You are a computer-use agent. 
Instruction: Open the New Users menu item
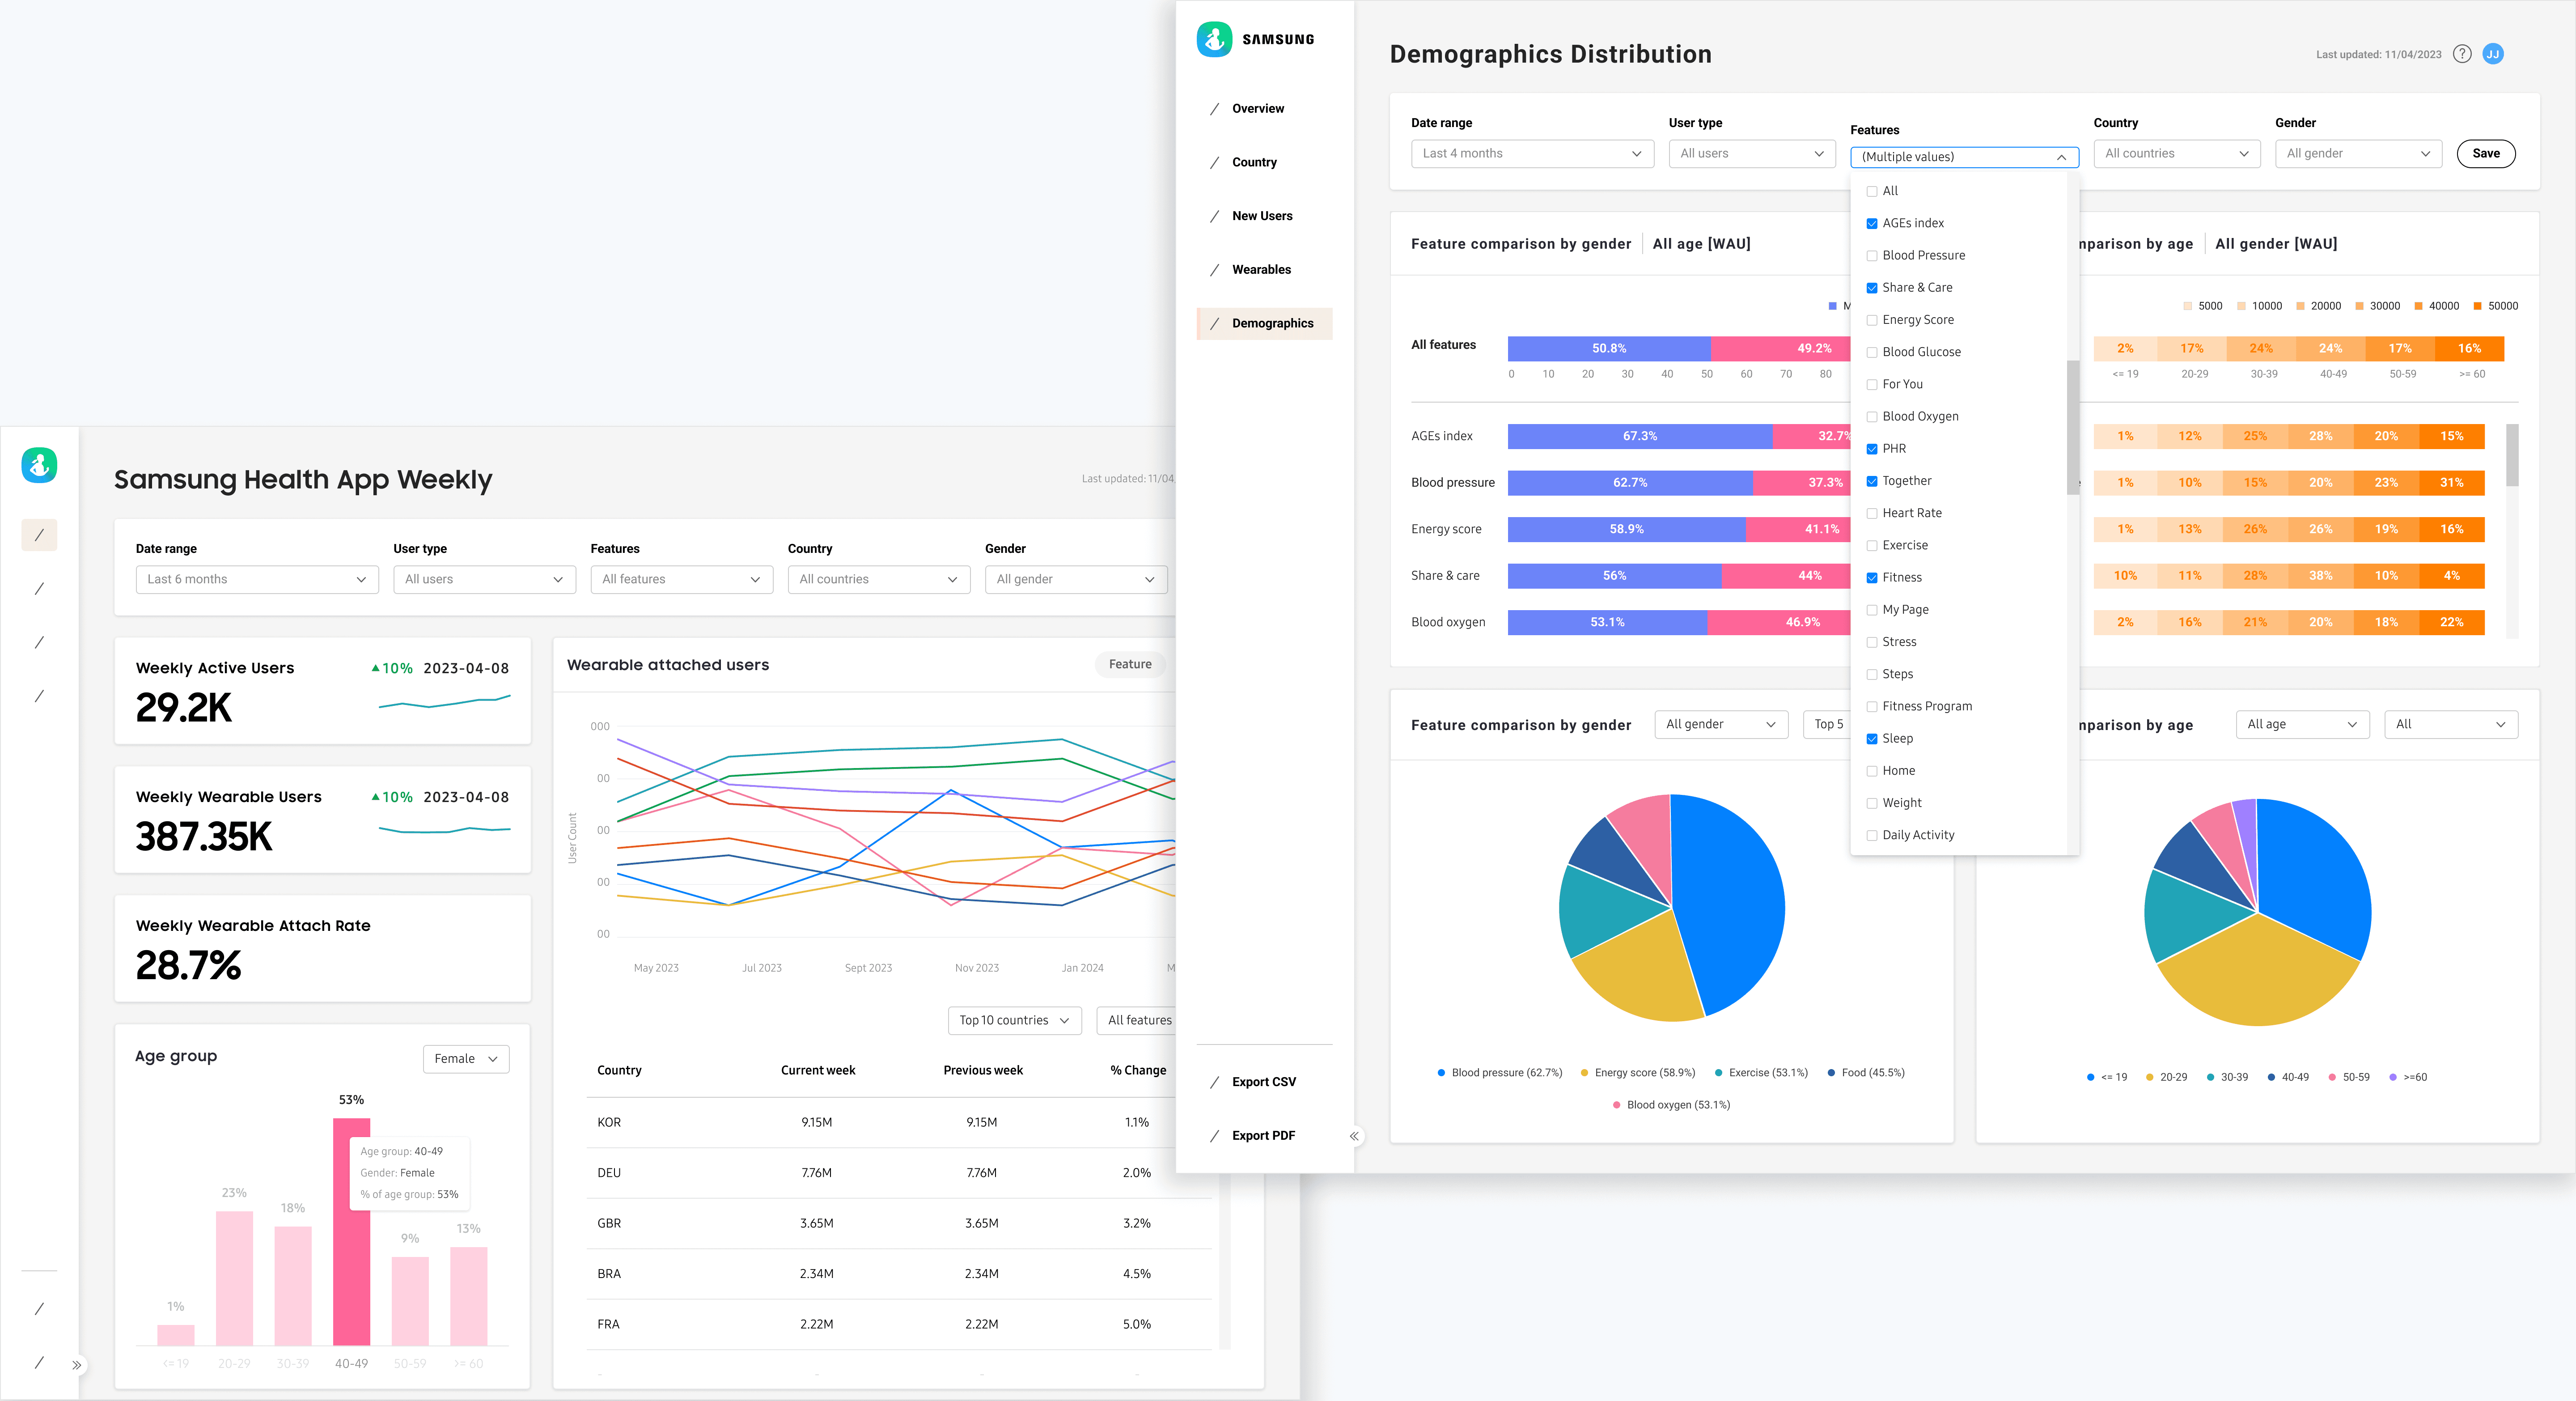click(1262, 216)
